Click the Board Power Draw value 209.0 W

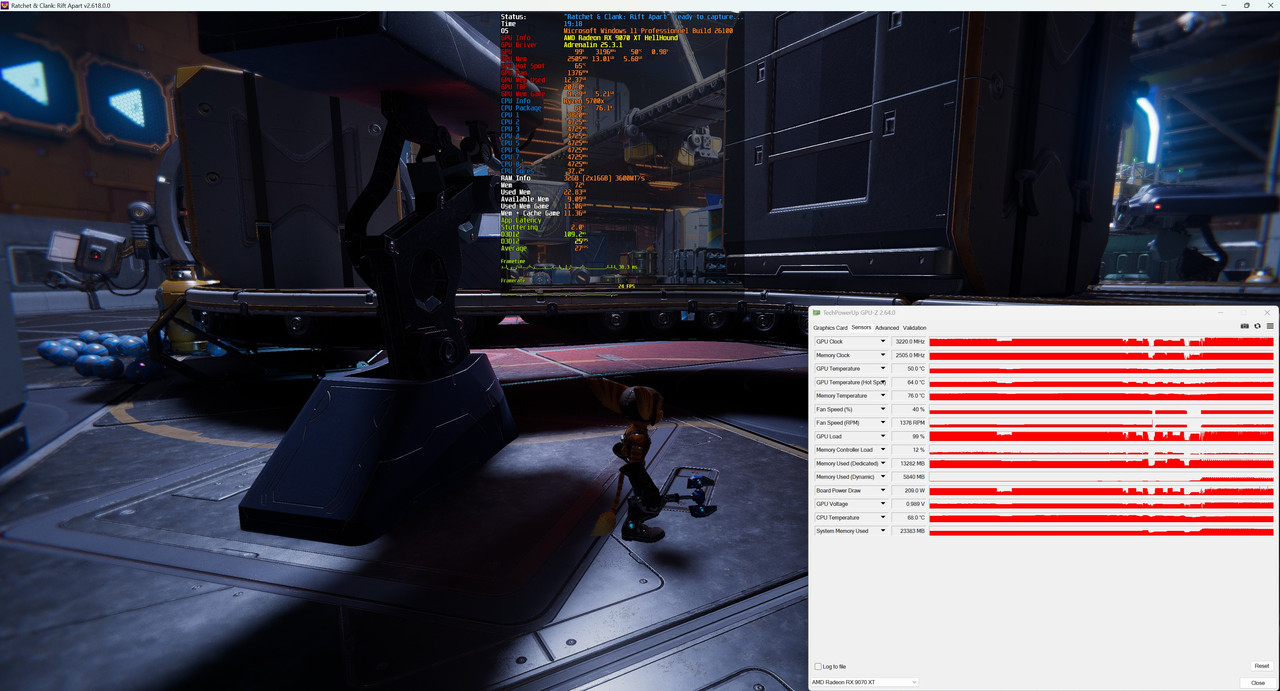click(909, 490)
